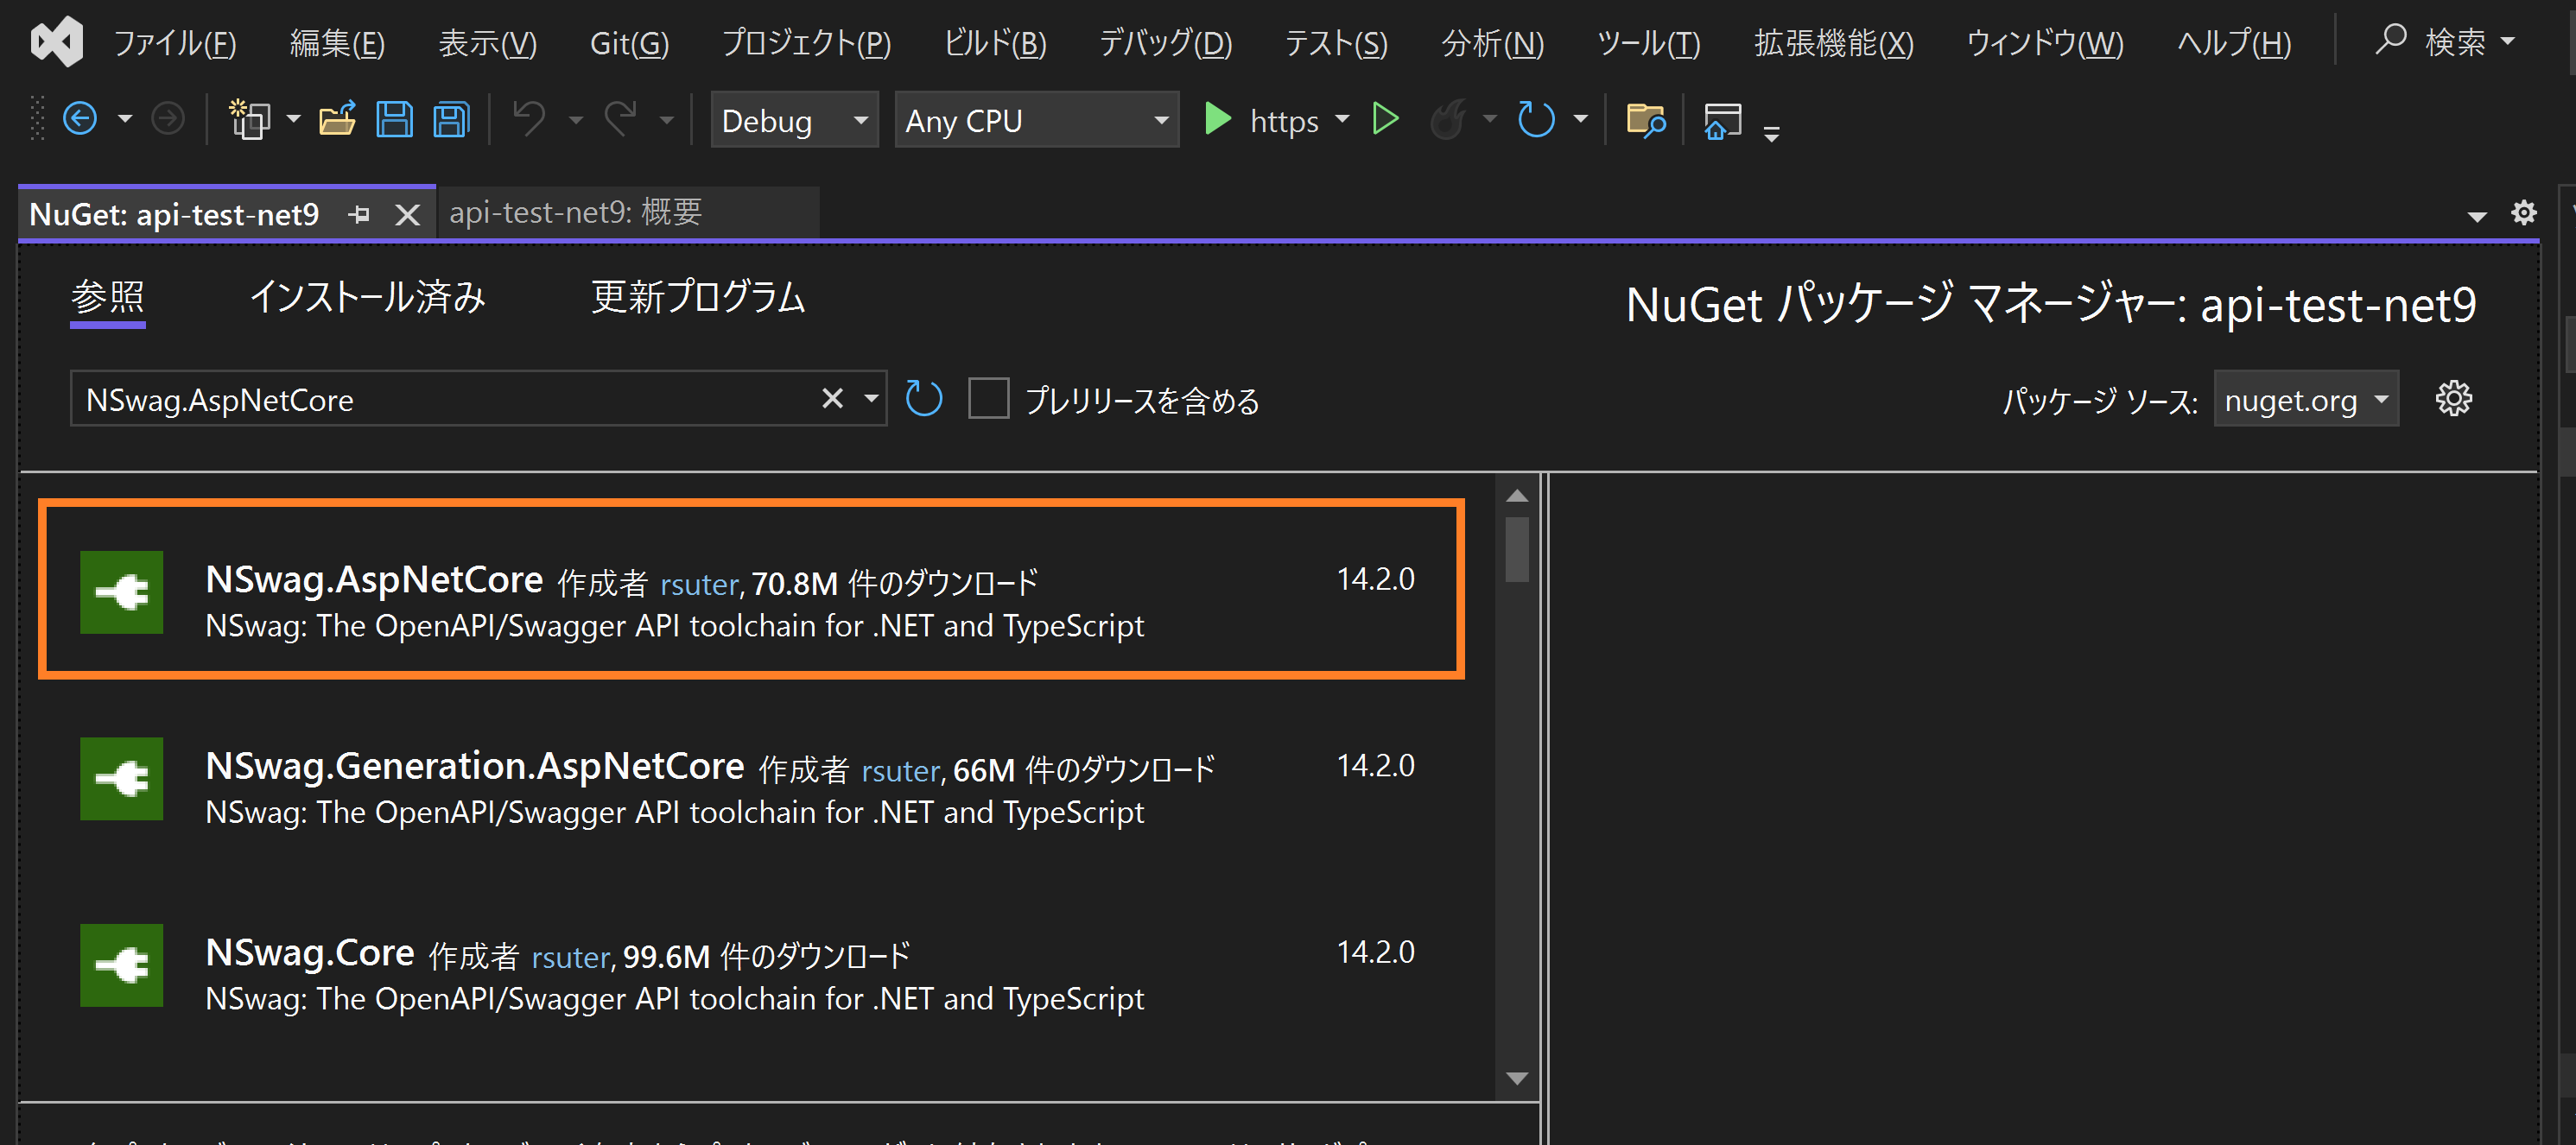This screenshot has height=1145, width=2576.
Task: Open the デバッグ(D) menu
Action: (1166, 43)
